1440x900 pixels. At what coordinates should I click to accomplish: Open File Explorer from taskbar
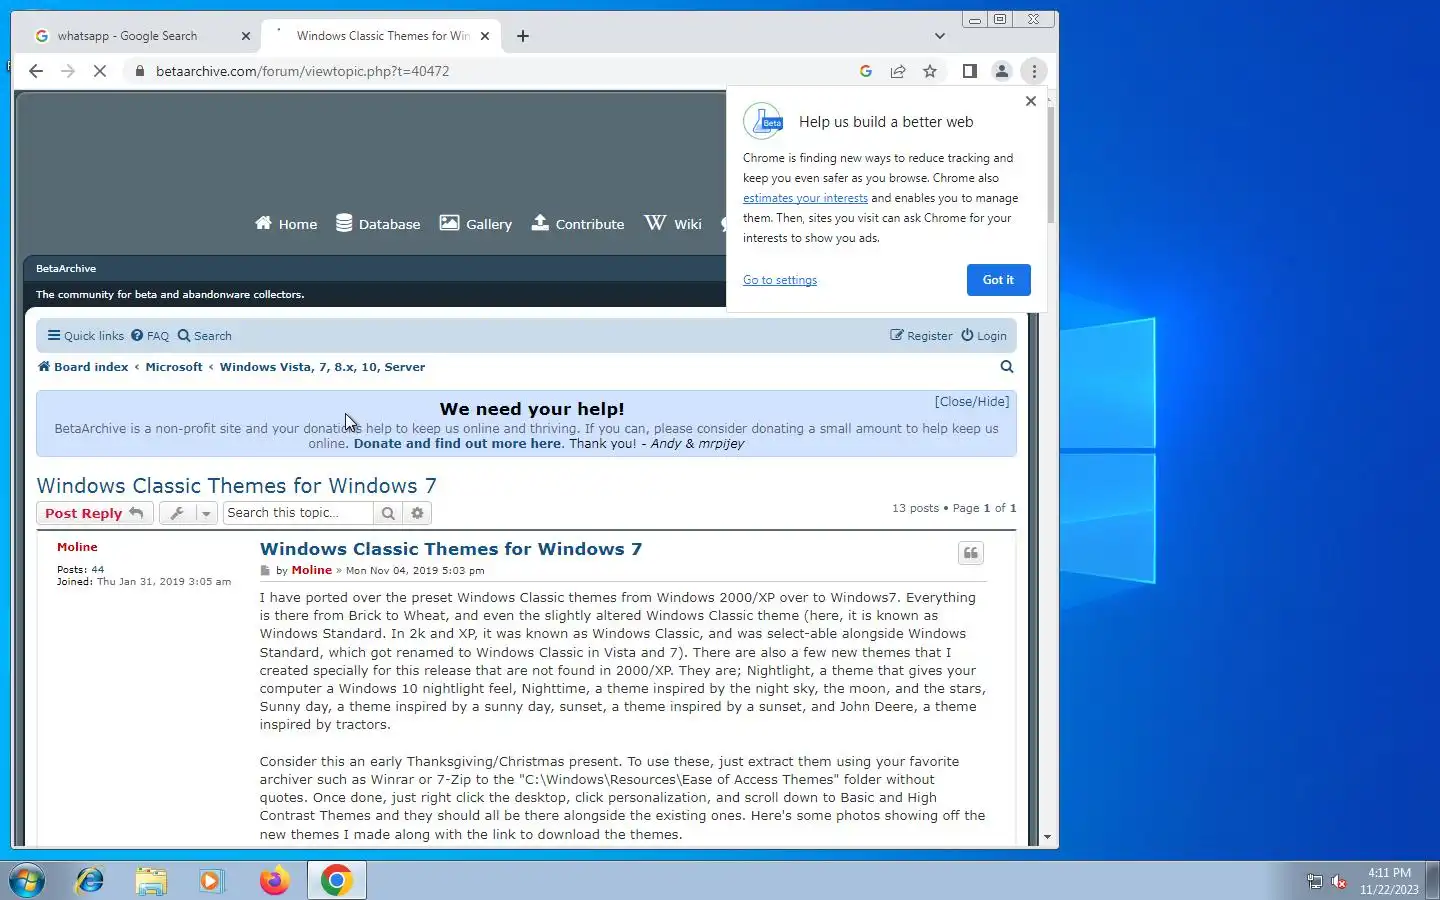point(151,881)
